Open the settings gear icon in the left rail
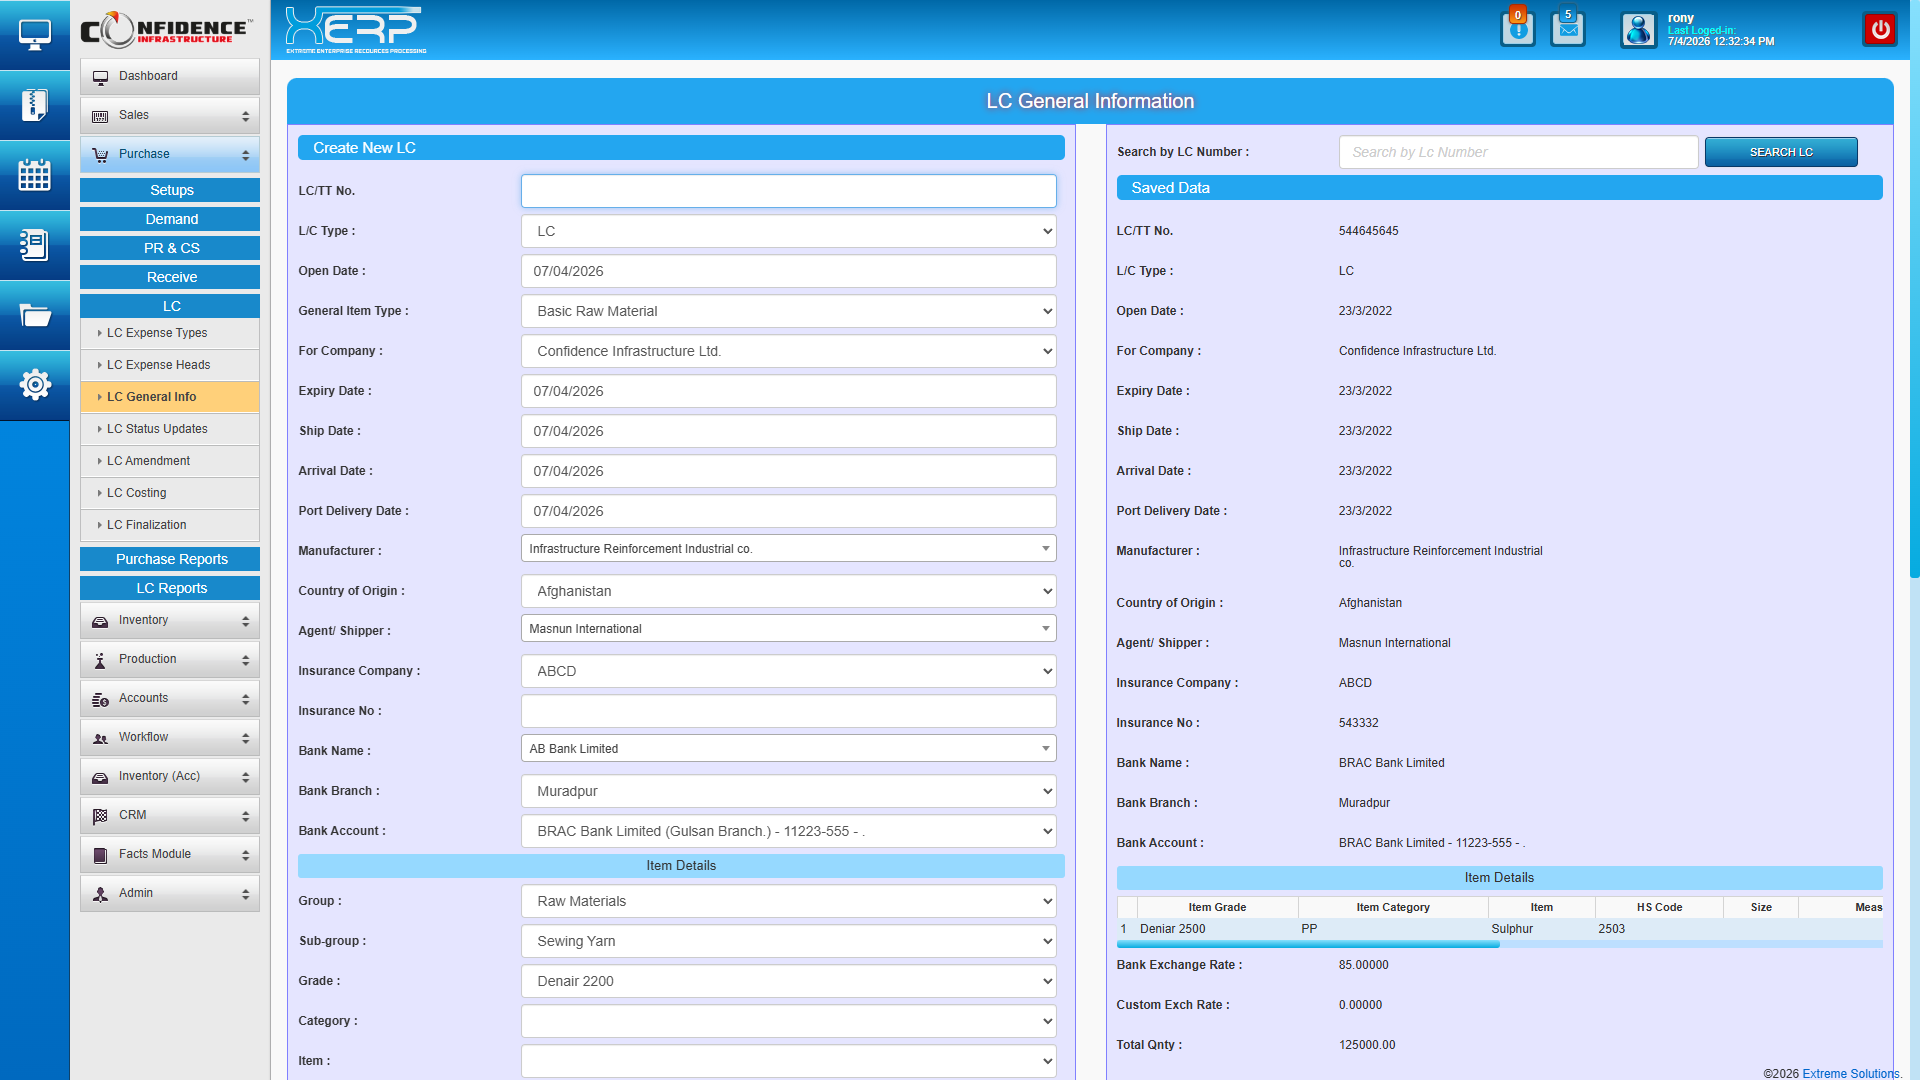 [35, 385]
